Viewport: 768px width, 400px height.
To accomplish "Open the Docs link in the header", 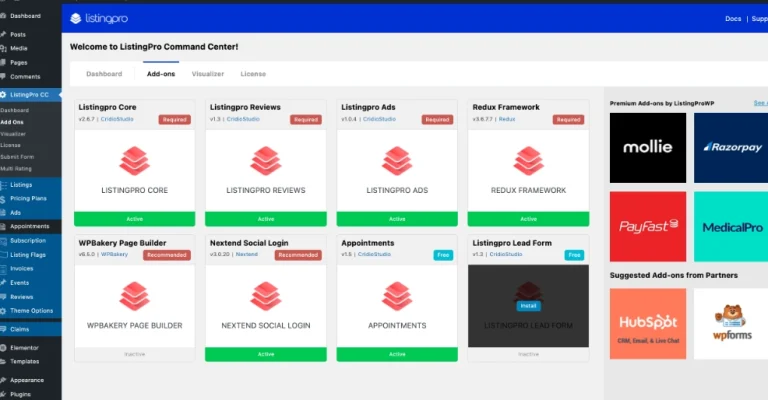I will 733,19.
